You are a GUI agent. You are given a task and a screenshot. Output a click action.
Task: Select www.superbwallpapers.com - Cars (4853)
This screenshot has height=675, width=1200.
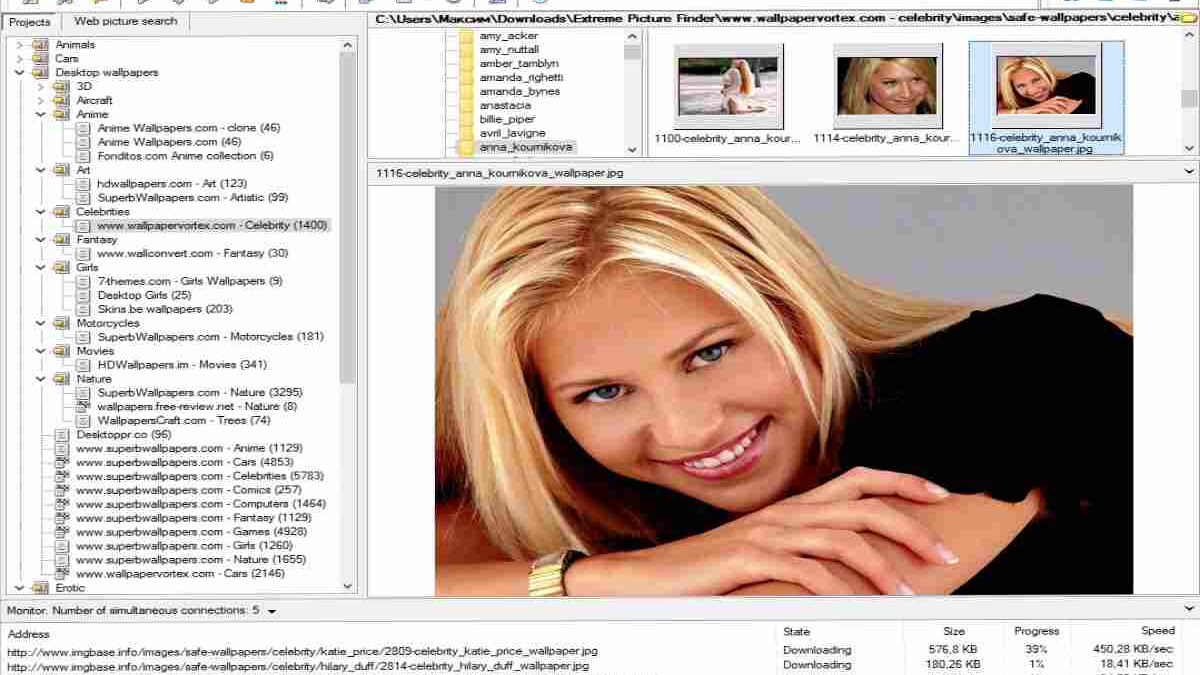tap(185, 463)
